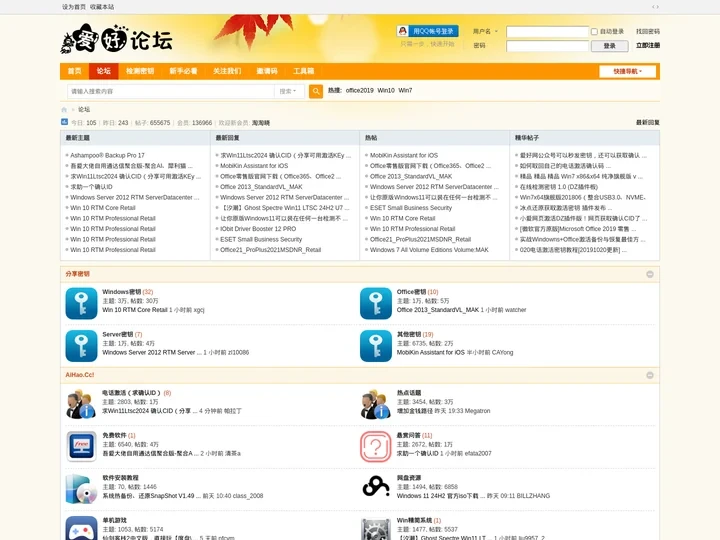Open the 快捷导航 dropdown

coord(627,71)
